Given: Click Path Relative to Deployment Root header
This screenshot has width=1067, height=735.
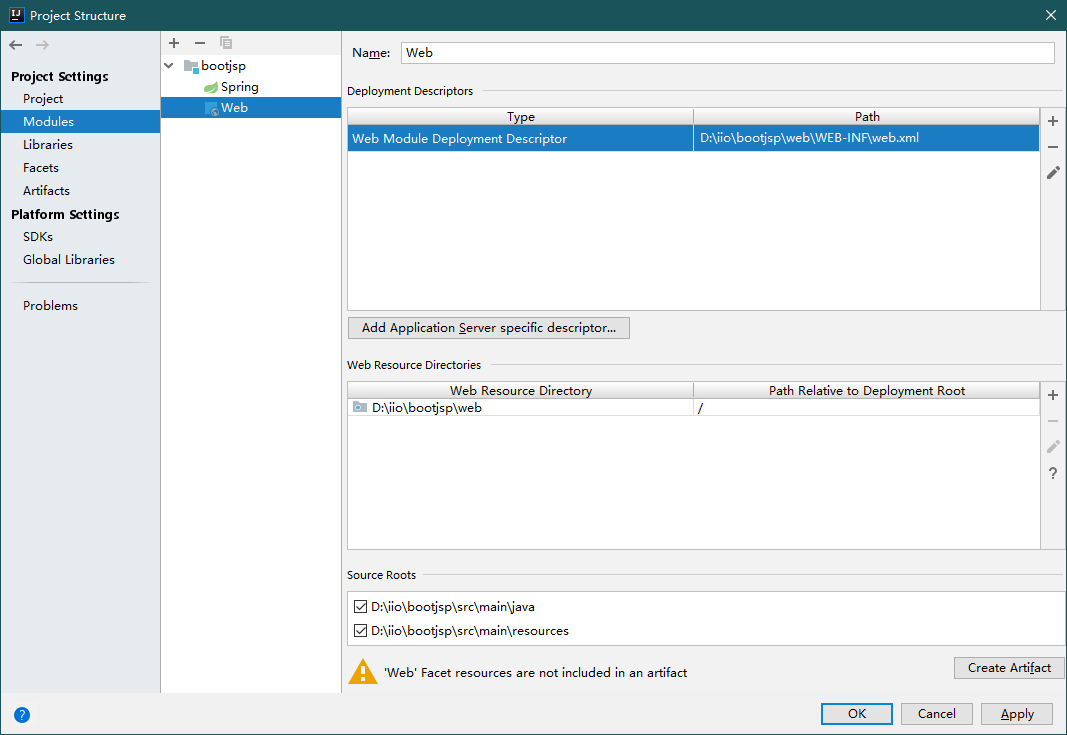Looking at the screenshot, I should click(x=867, y=391).
